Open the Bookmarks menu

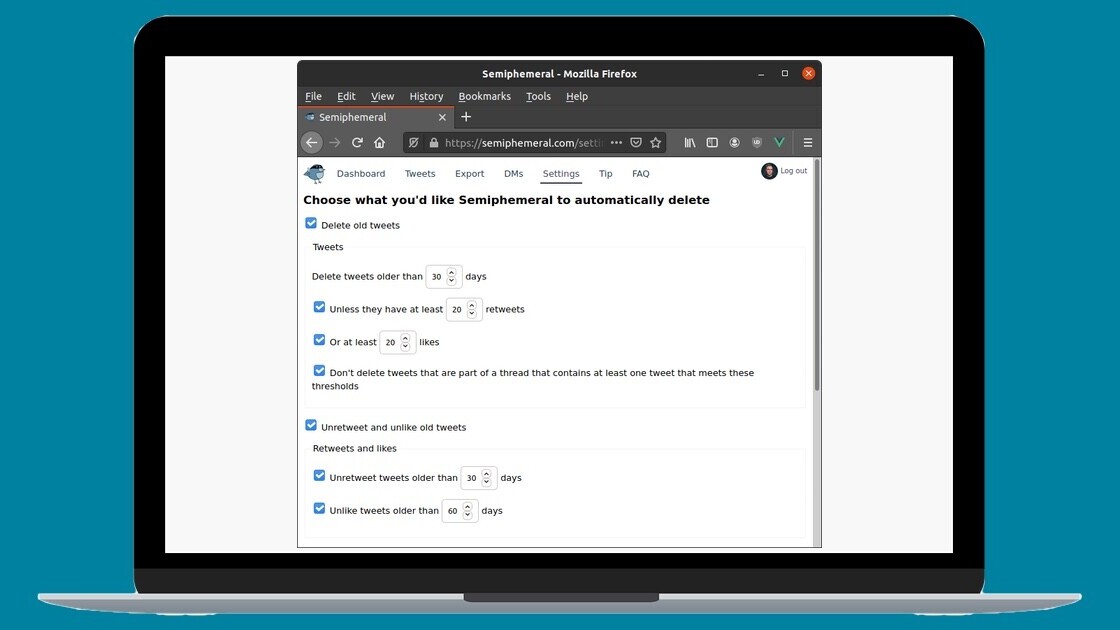[x=484, y=97]
